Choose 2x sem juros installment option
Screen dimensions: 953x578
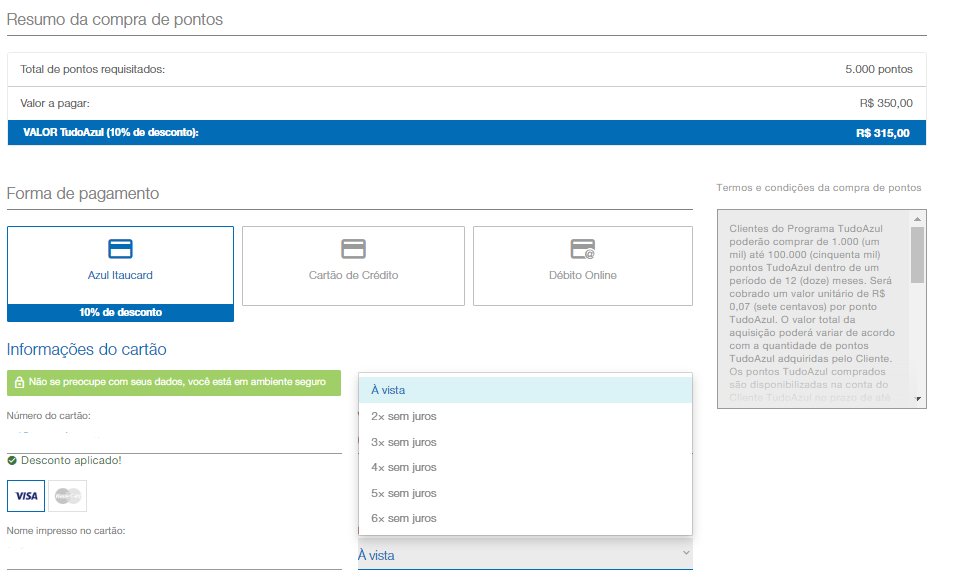point(525,416)
